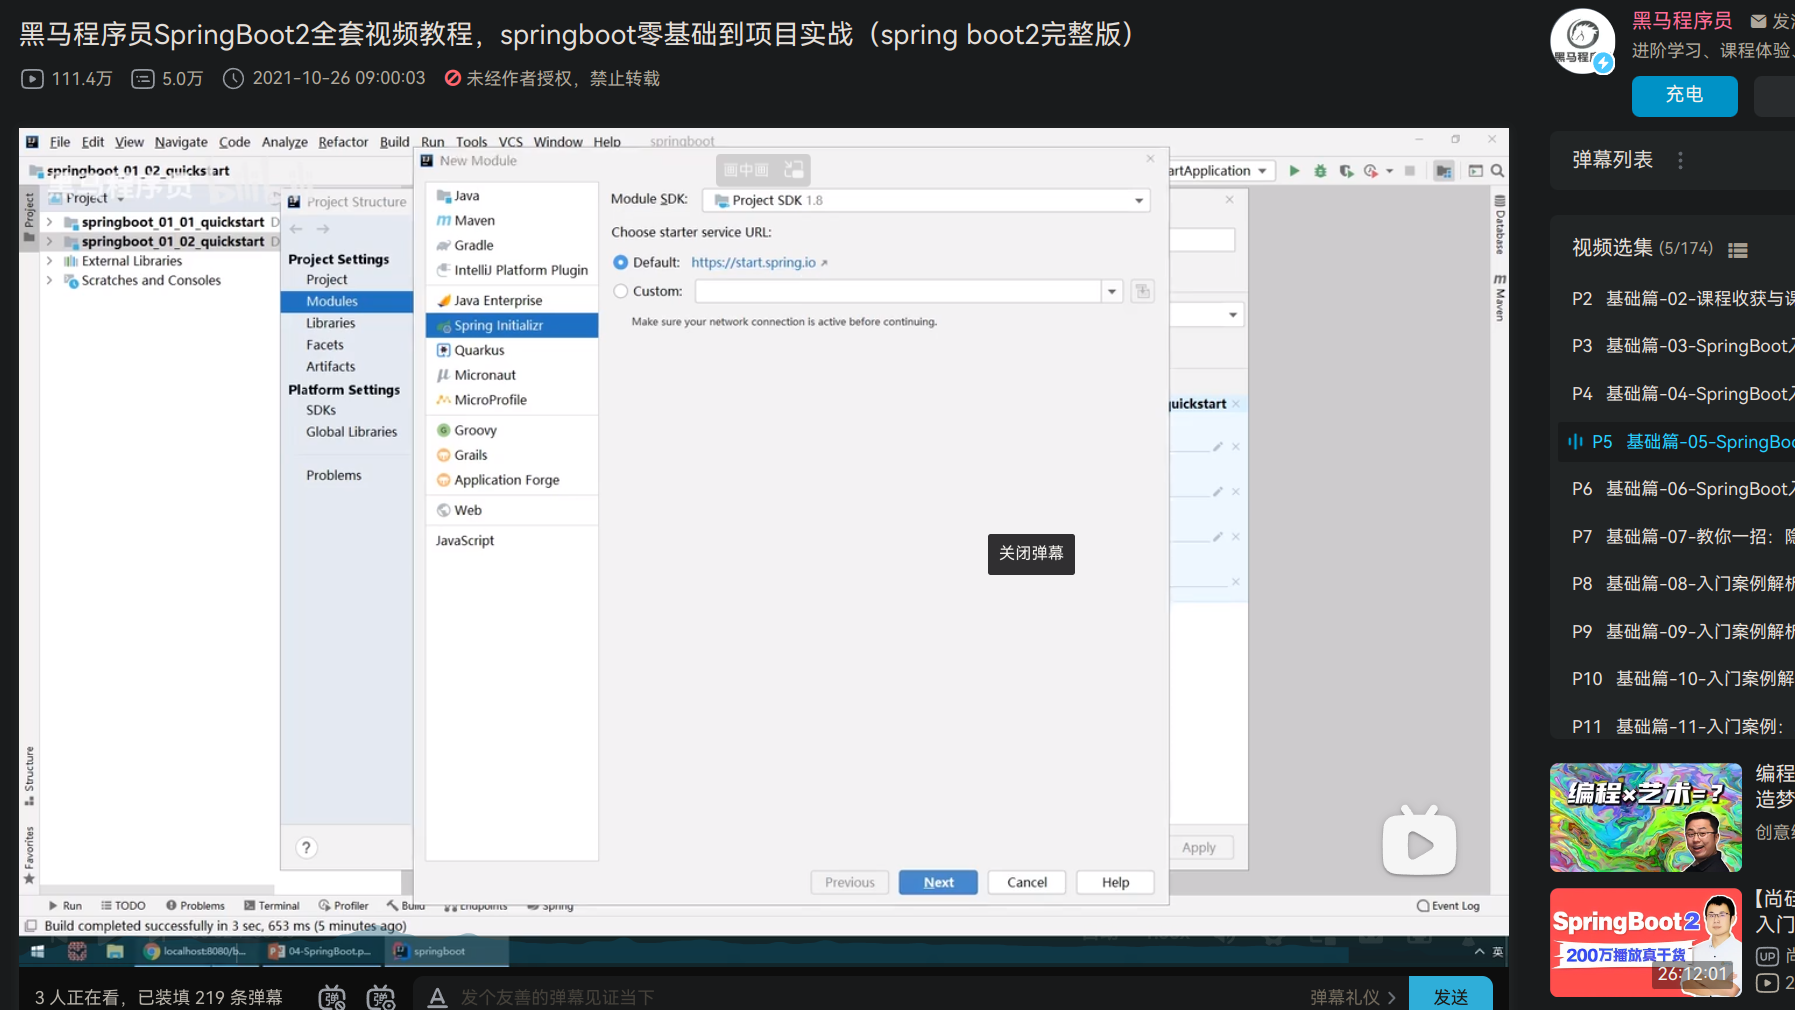Click the Cancel button in New Module
The image size is (1795, 1010).
pos(1027,882)
